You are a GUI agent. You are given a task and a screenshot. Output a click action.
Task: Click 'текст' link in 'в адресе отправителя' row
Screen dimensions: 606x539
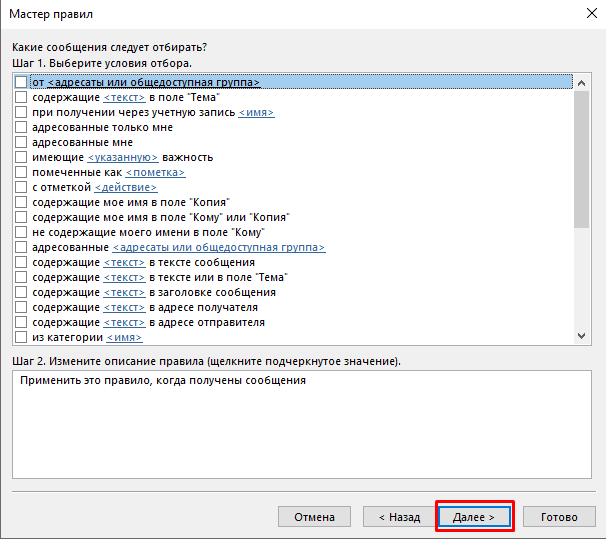point(124,323)
